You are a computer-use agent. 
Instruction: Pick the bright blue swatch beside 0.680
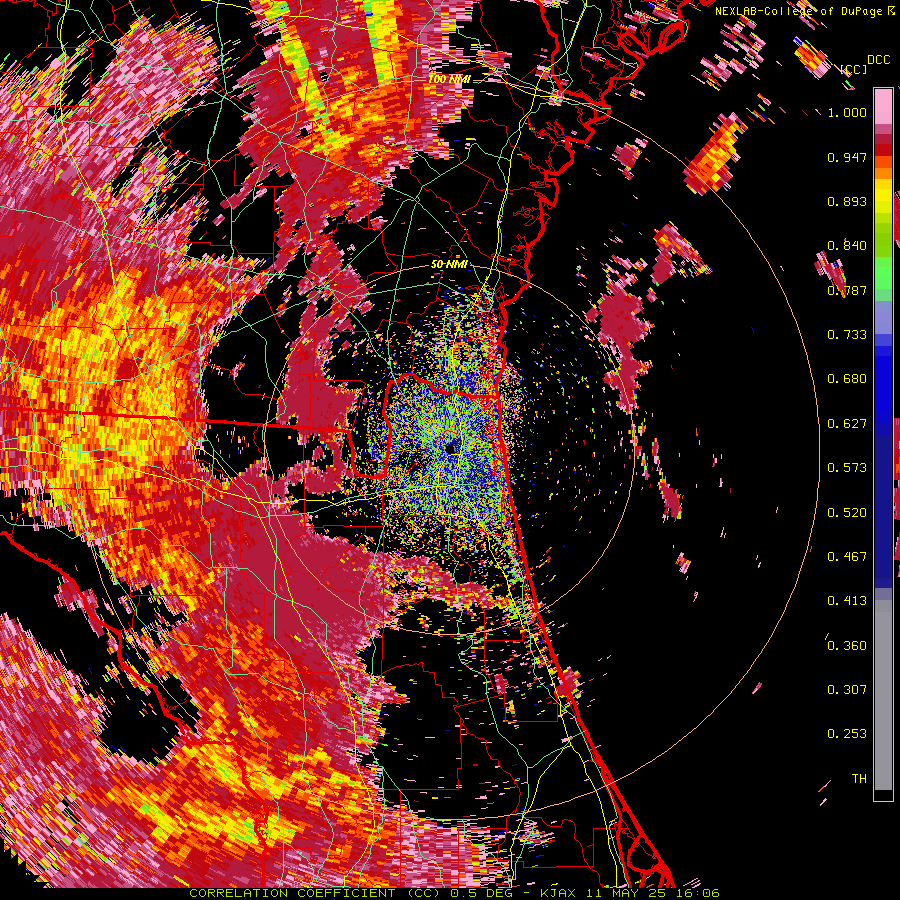click(x=883, y=382)
